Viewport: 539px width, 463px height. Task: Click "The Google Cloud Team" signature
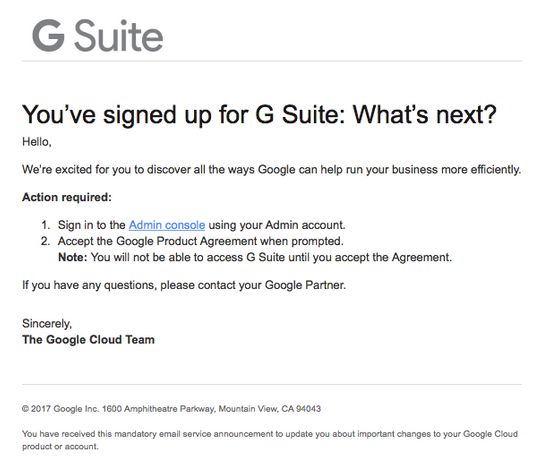[x=88, y=340]
